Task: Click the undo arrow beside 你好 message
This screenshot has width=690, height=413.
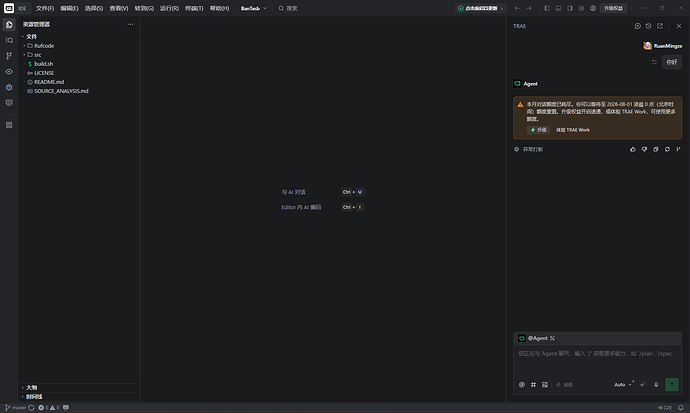Action: 654,62
